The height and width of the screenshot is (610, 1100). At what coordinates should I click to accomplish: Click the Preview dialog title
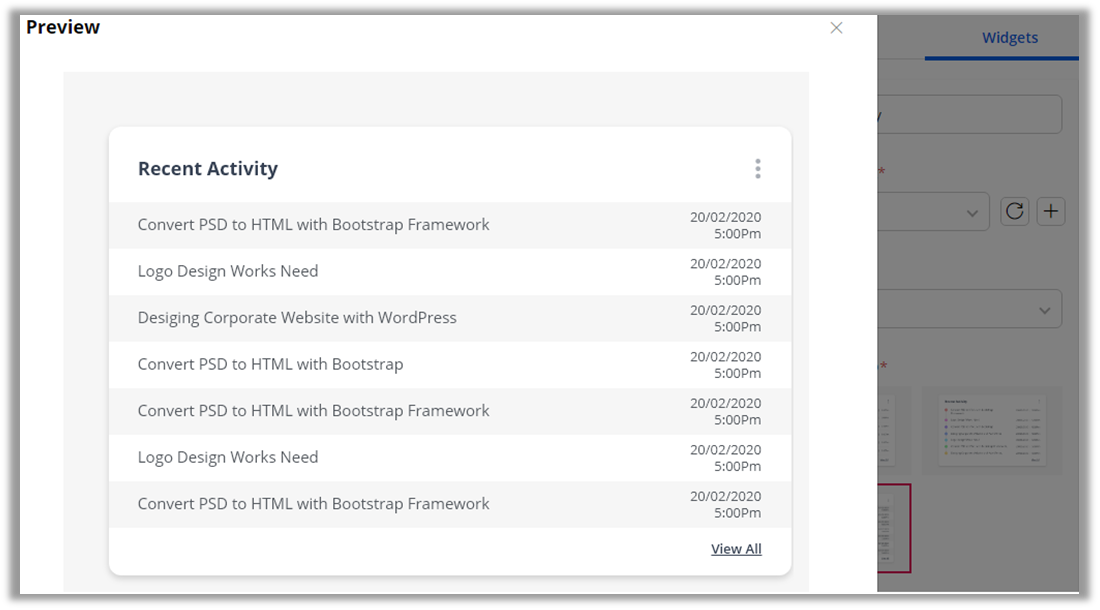[x=63, y=27]
